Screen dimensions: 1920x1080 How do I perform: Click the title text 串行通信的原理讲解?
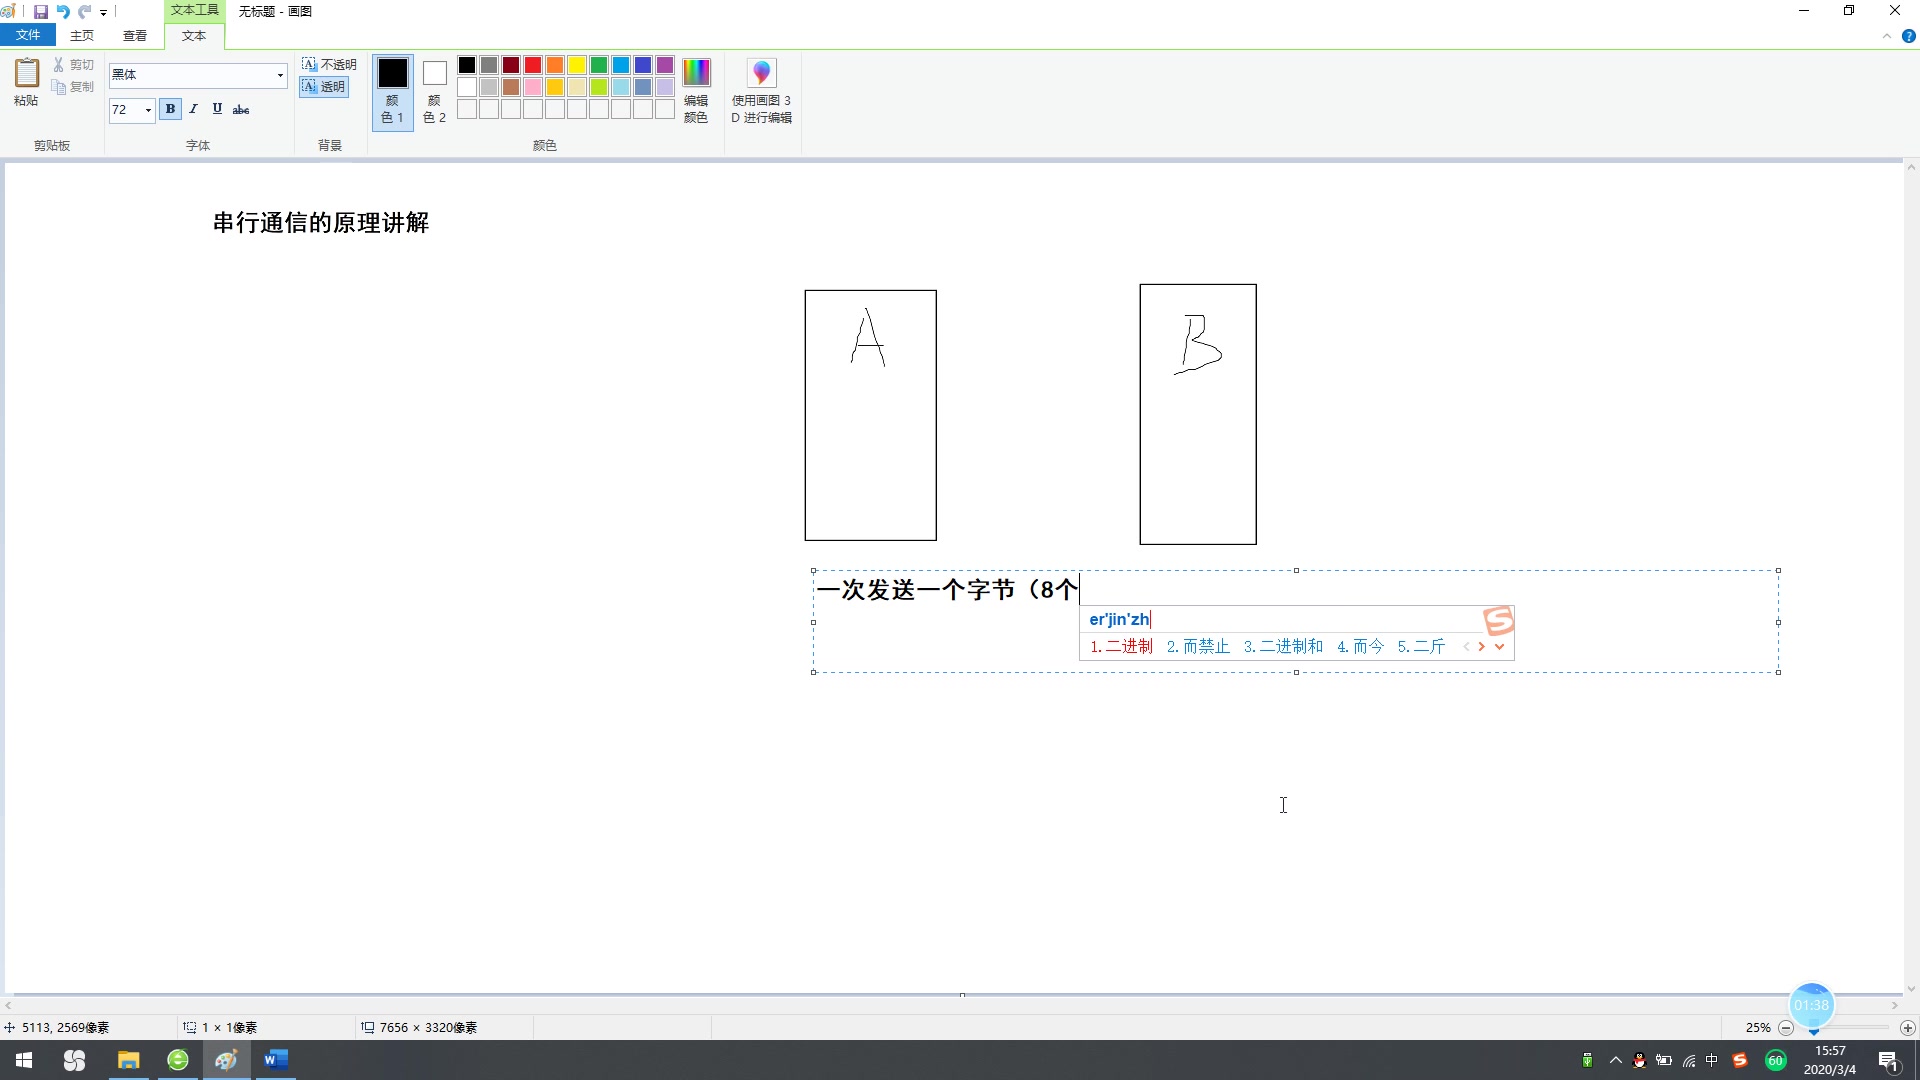321,223
